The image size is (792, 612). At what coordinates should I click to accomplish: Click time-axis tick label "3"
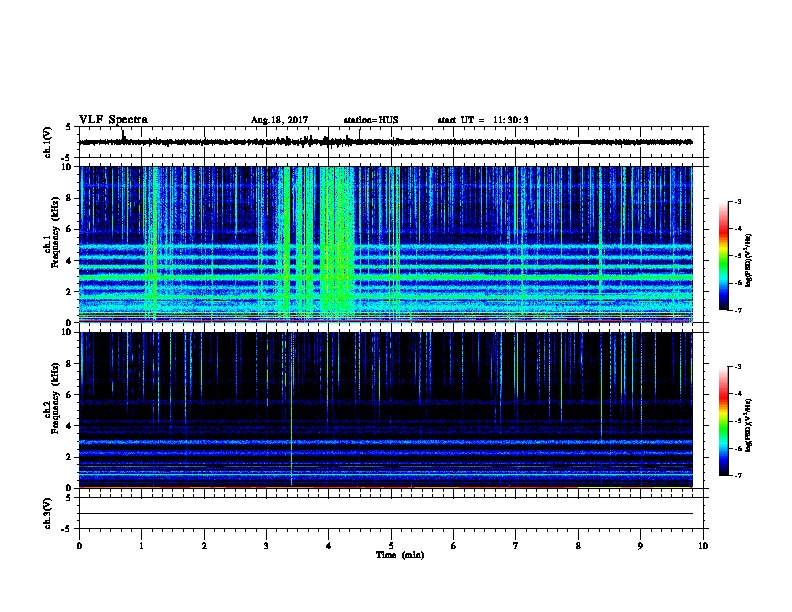tap(266, 546)
